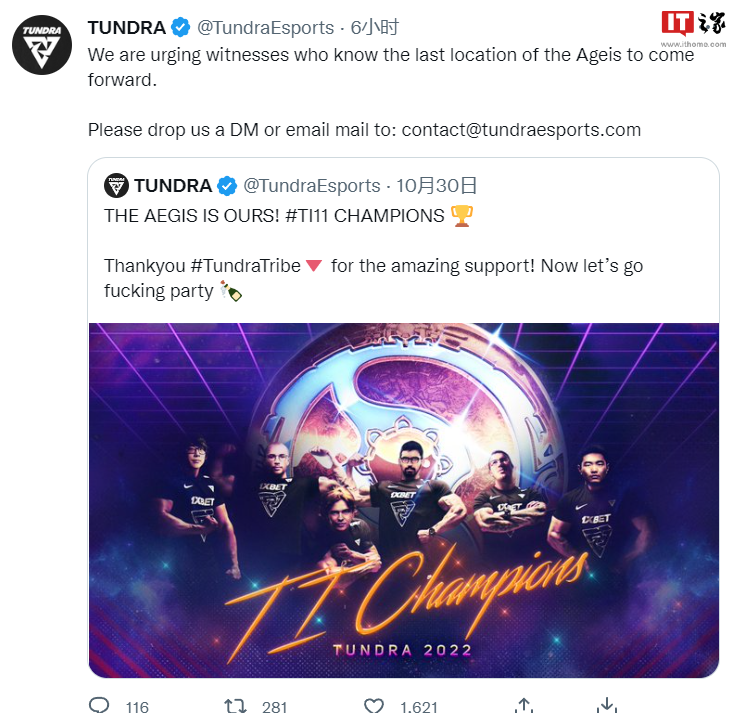
Task: Click the contact@tundraesports.com email address
Action: (x=521, y=130)
